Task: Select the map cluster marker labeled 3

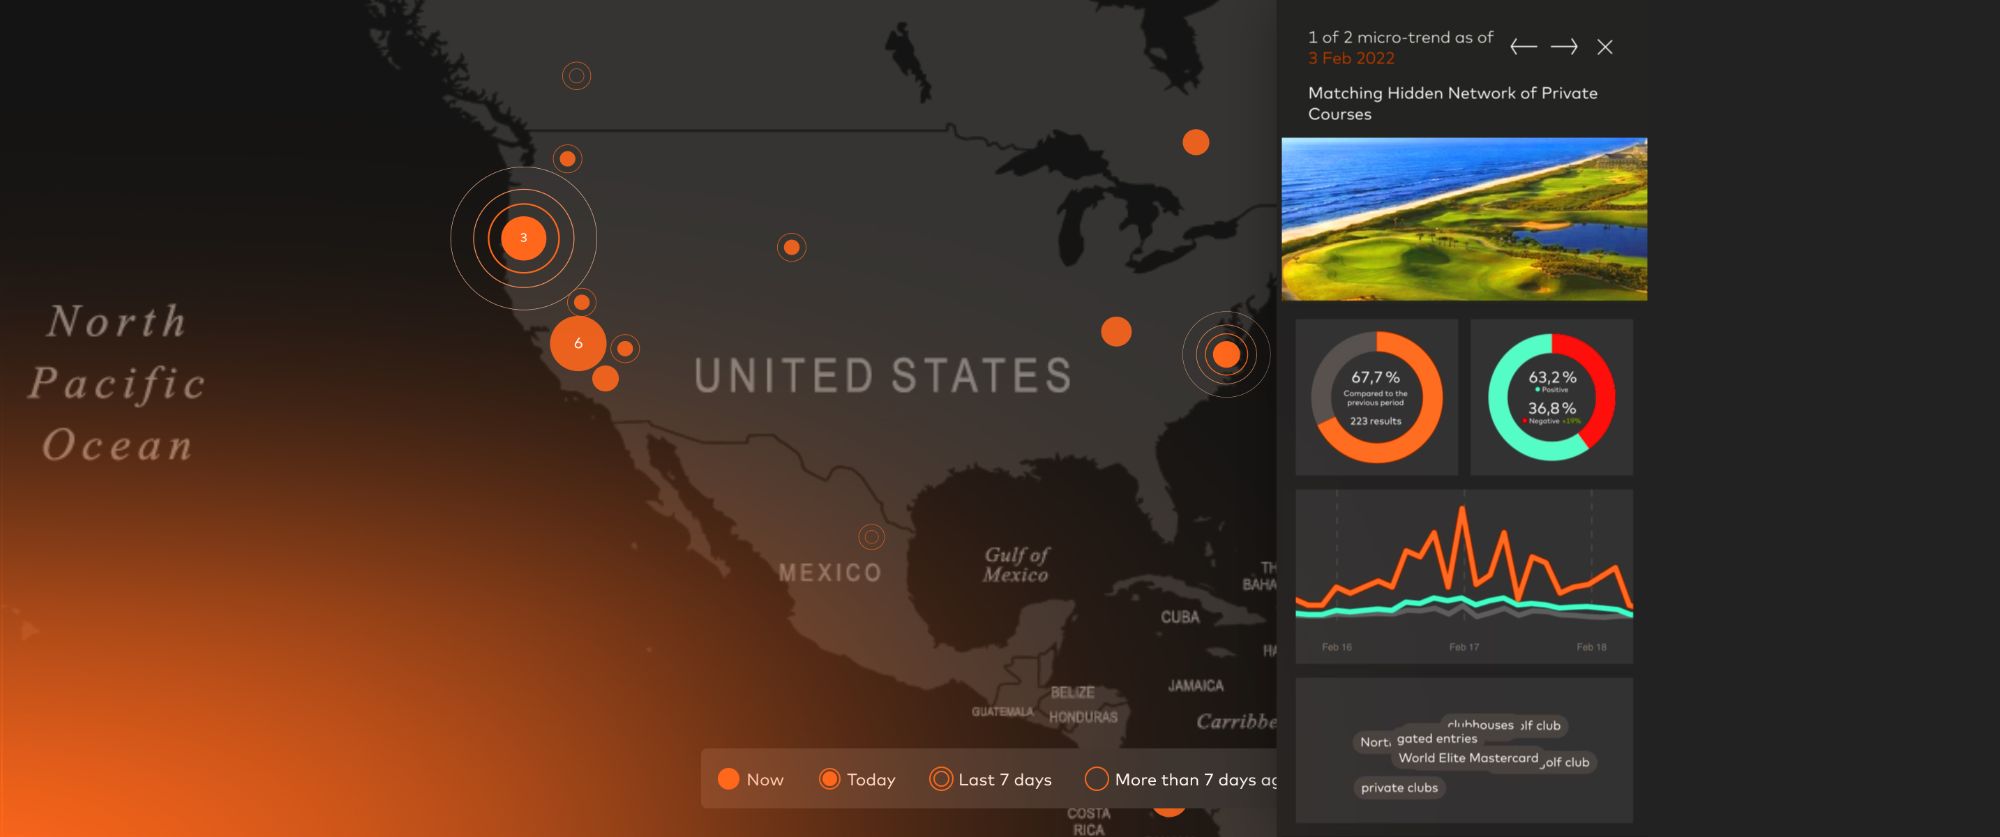Action: tap(523, 238)
